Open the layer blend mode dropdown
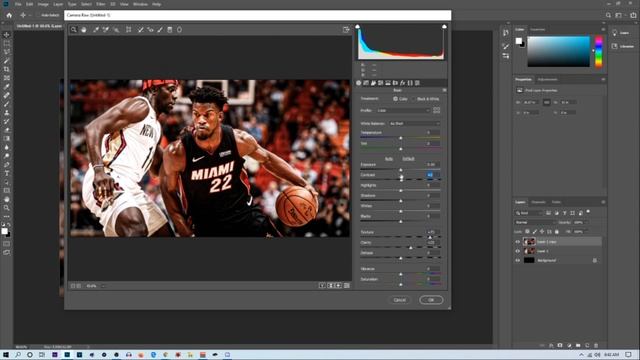Screen dimensions: 640x360 (535, 222)
